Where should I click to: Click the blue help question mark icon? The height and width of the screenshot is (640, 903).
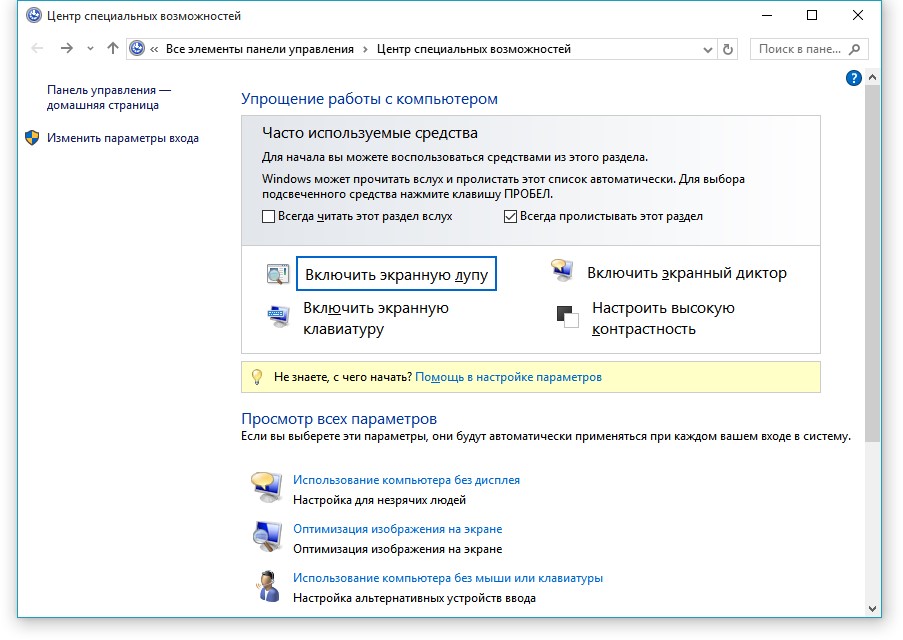click(853, 78)
